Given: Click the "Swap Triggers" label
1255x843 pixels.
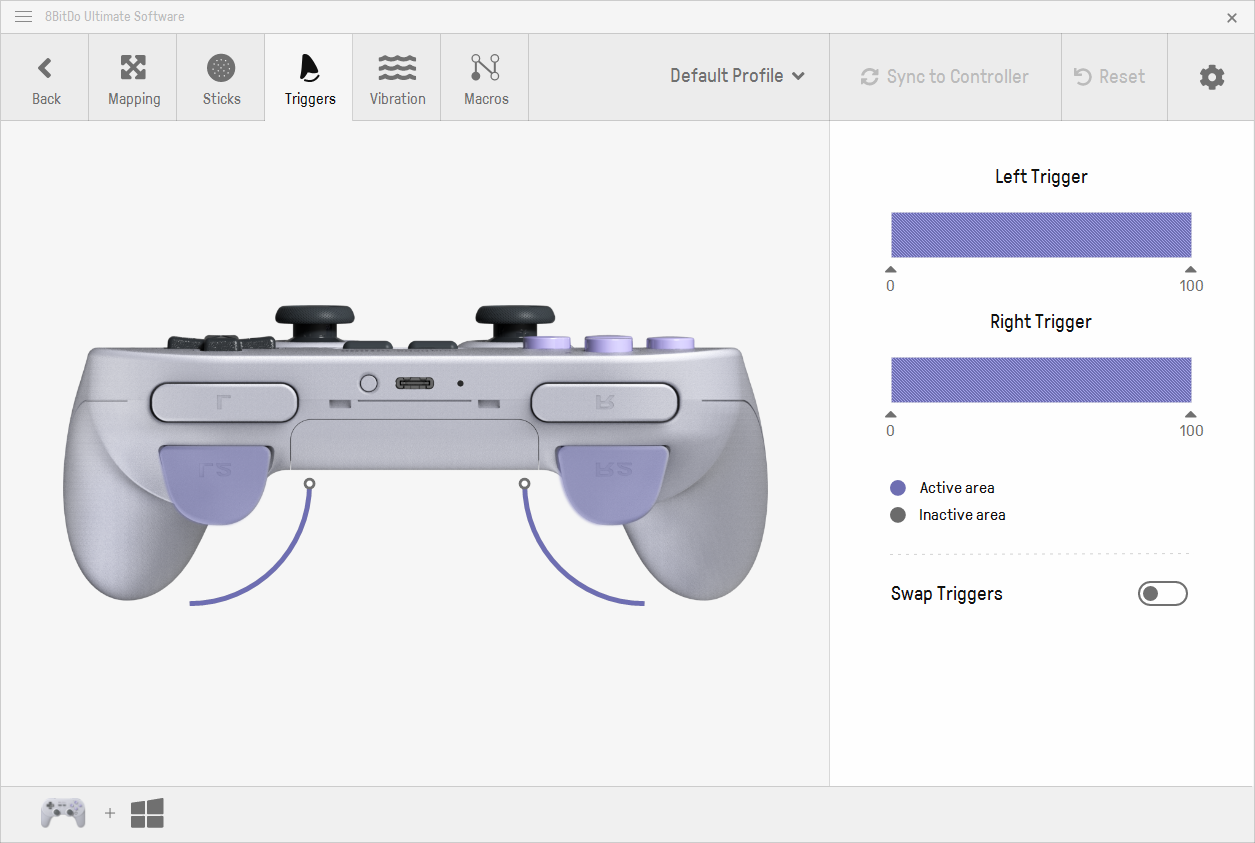Looking at the screenshot, I should [947, 594].
